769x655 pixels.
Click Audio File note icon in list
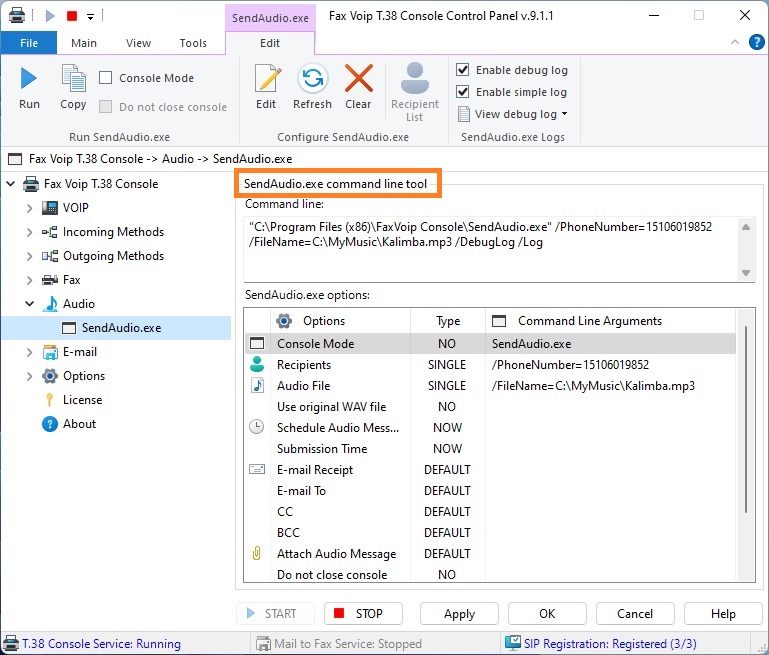coord(257,385)
